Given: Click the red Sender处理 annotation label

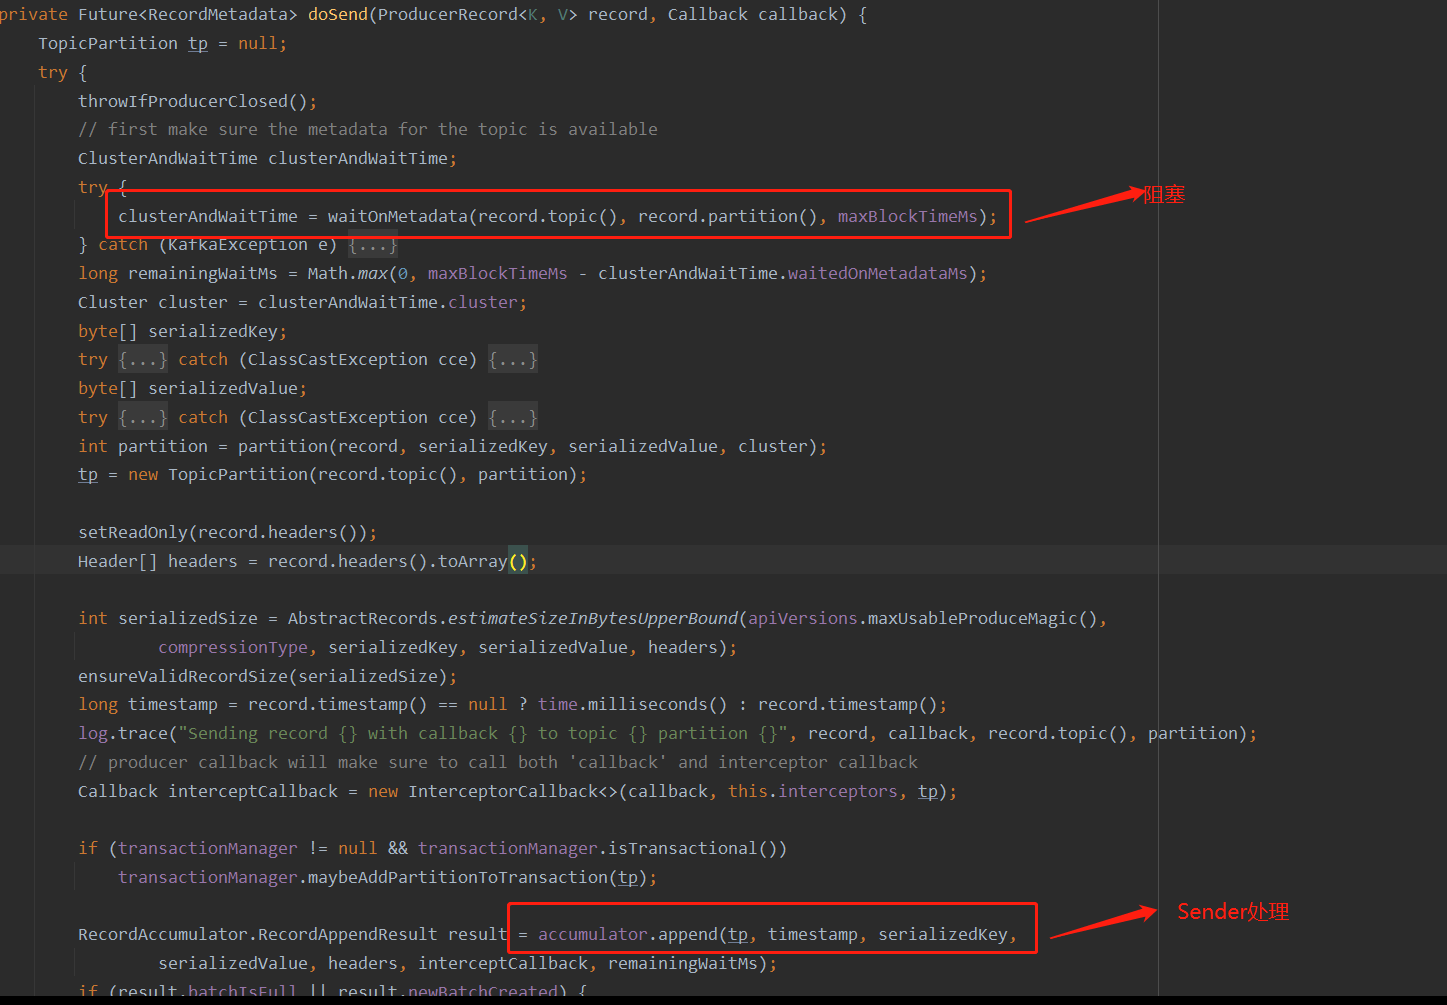Looking at the screenshot, I should click(x=1232, y=912).
